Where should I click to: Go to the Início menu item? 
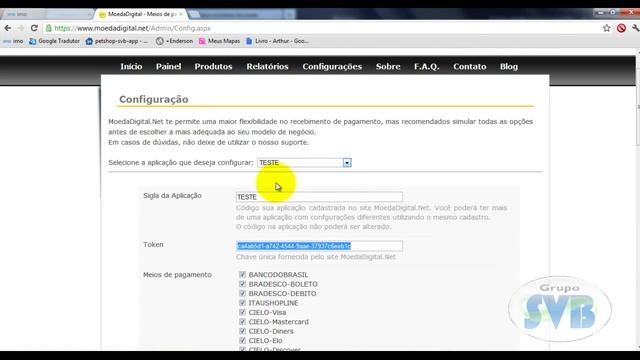(x=131, y=67)
